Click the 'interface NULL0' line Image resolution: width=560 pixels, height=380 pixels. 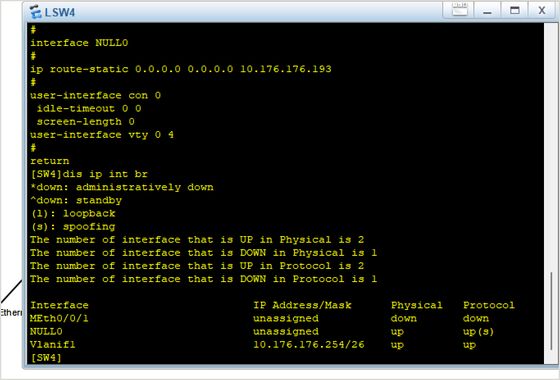coord(79,43)
